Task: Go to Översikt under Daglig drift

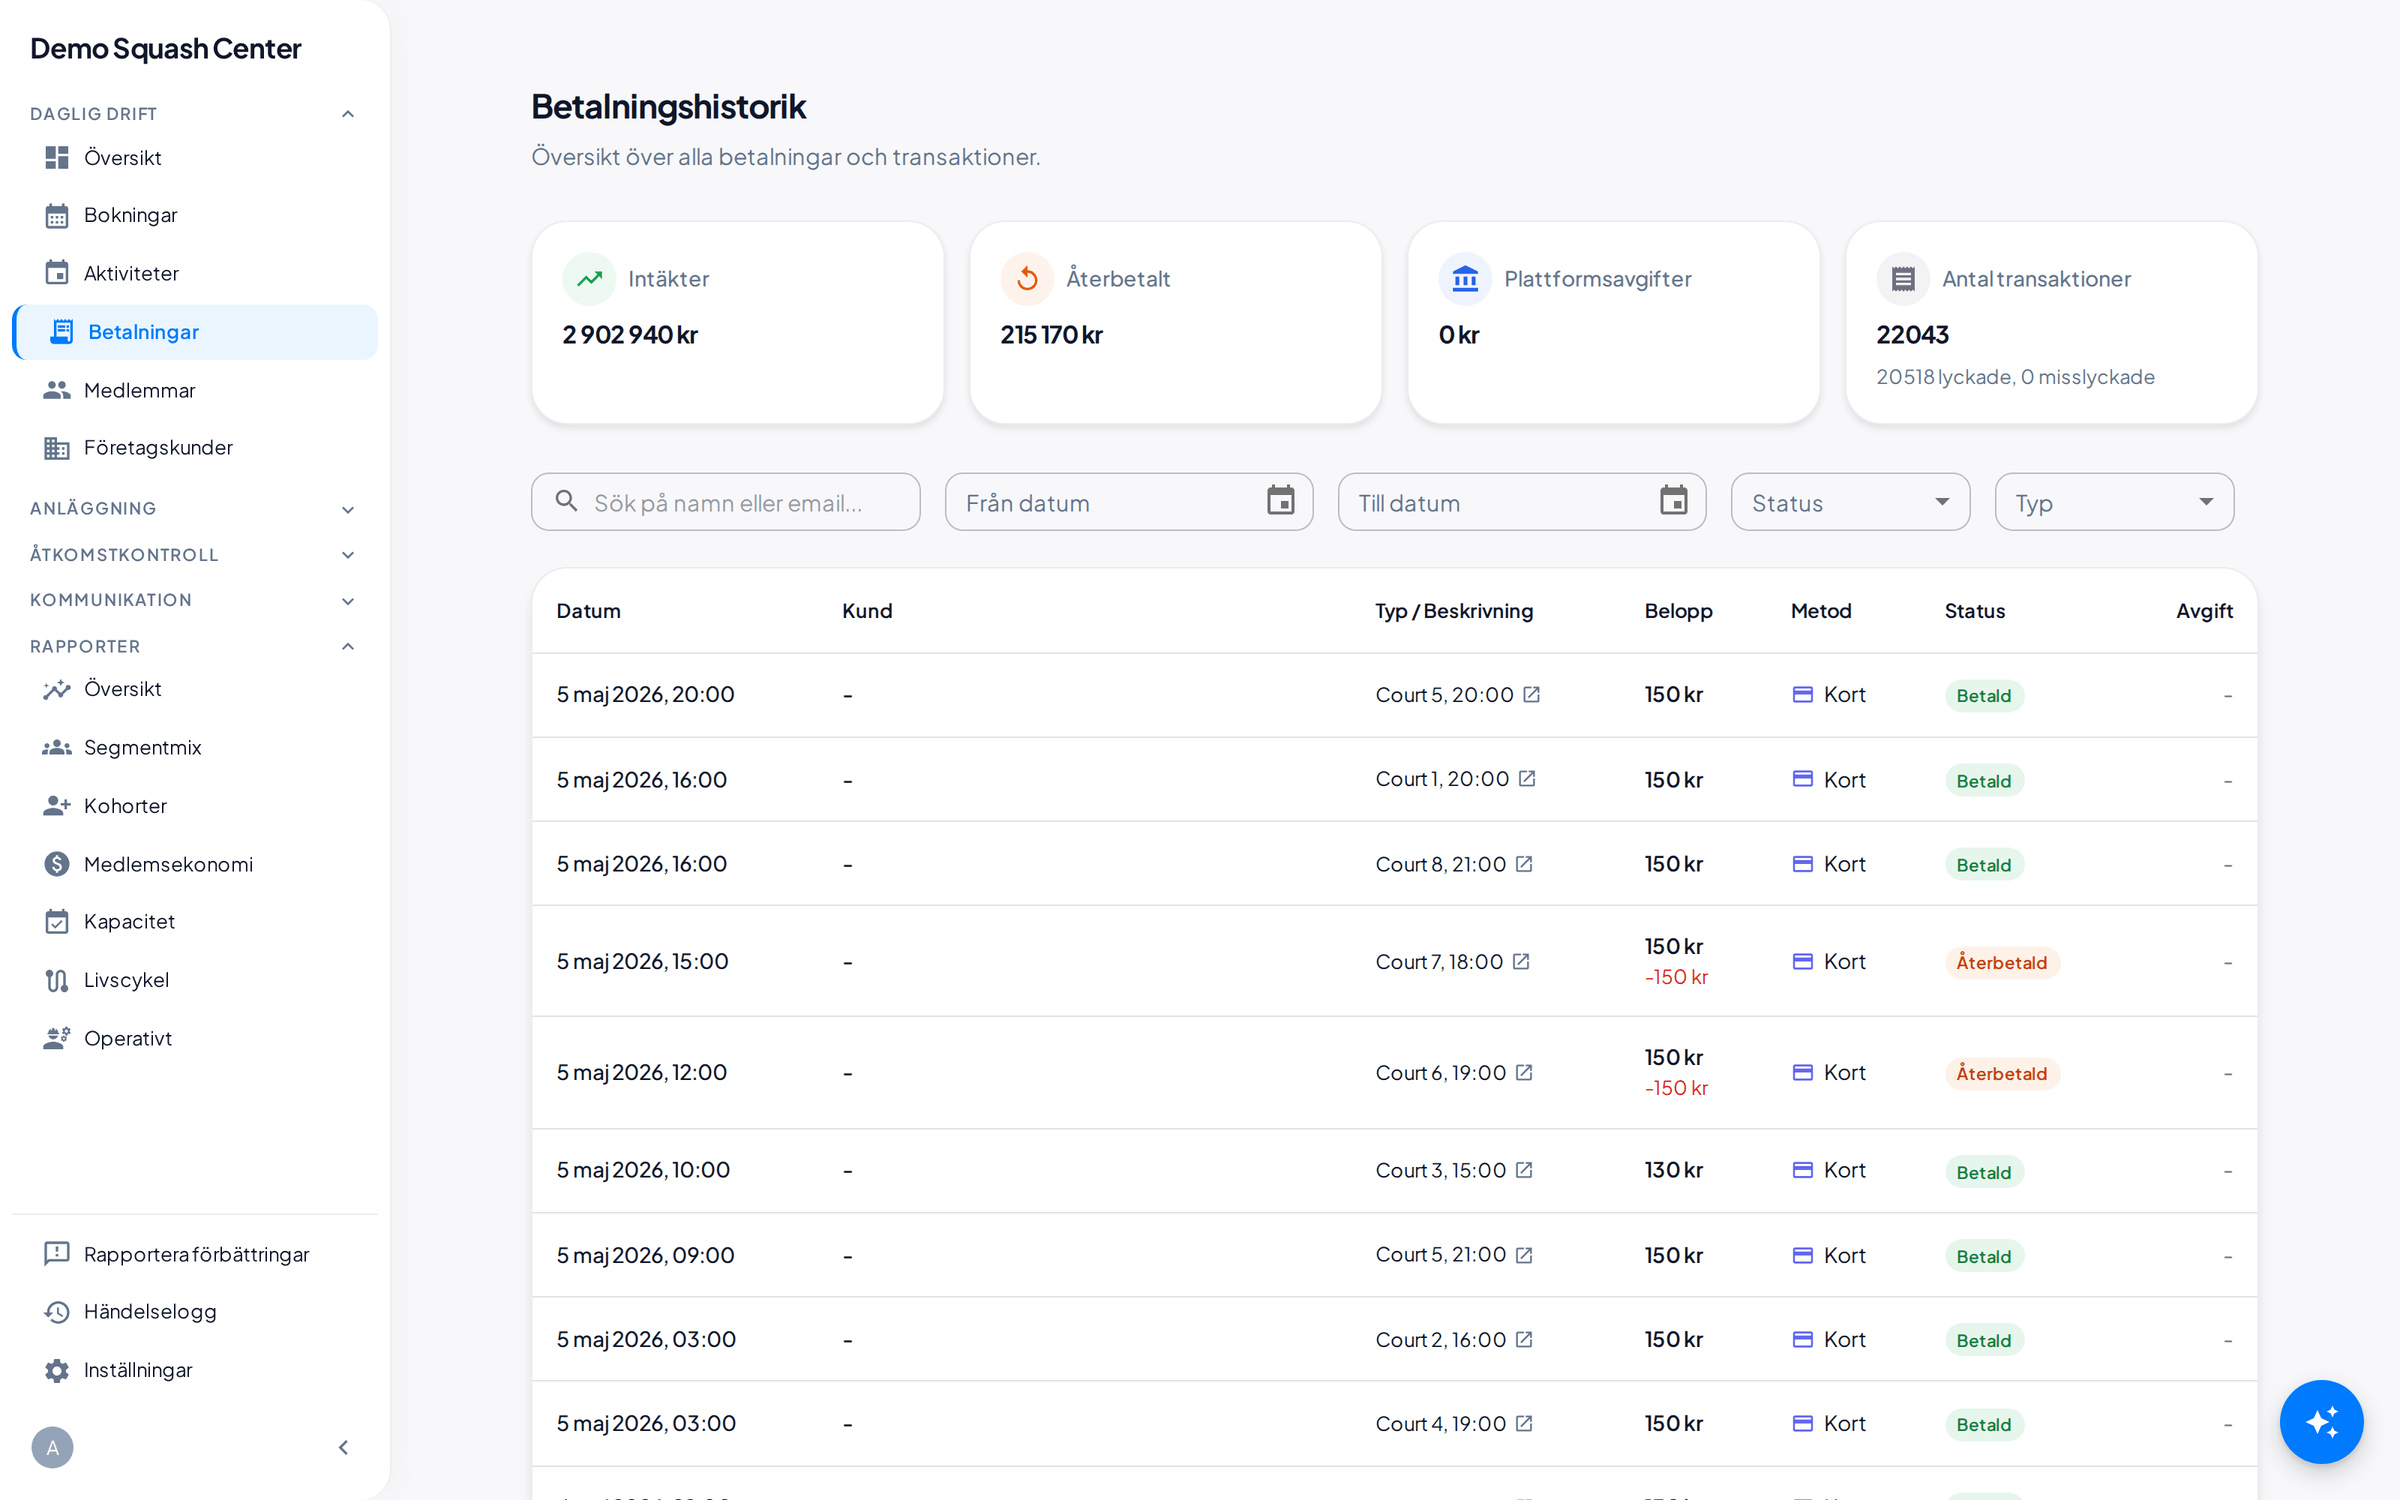Action: 195,158
